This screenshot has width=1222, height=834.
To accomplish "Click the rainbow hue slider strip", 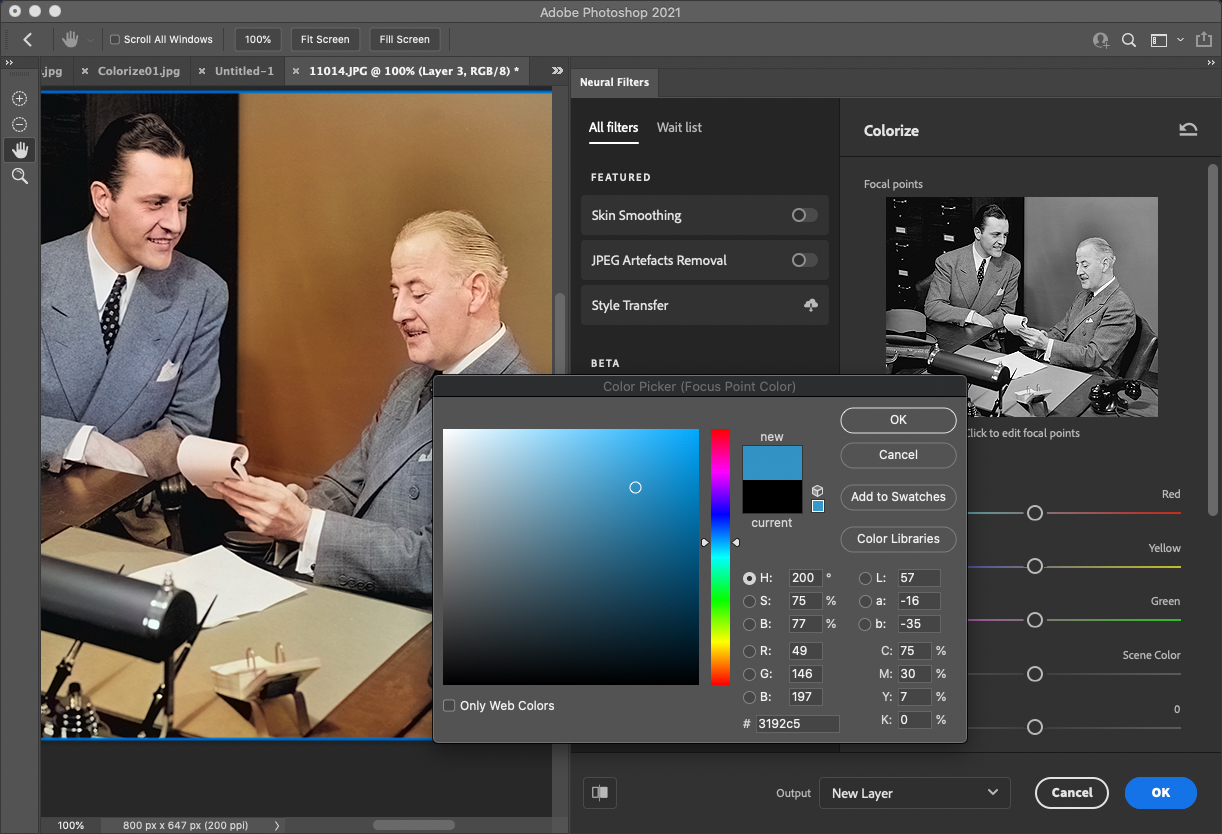I will 720,557.
